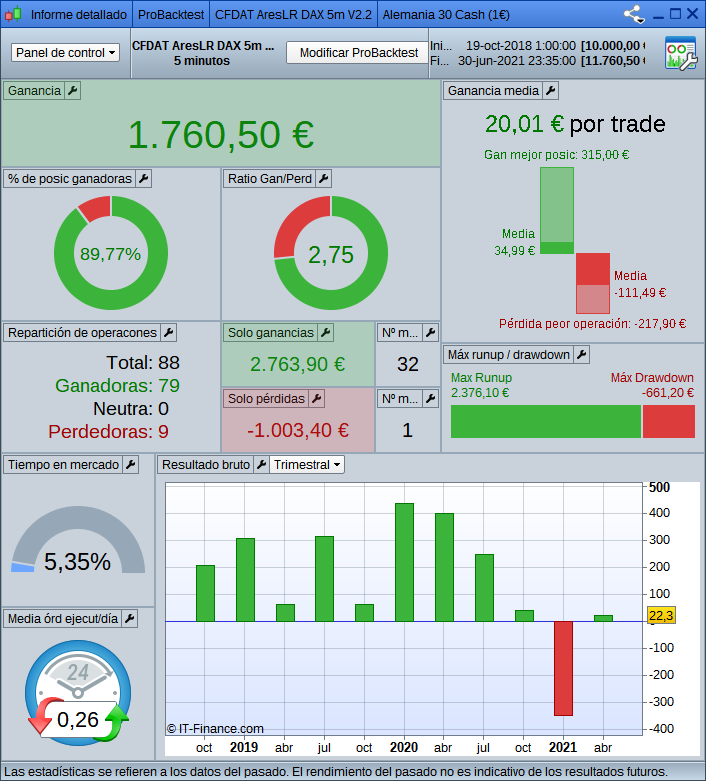Configure the Nº m... widget showing 32
This screenshot has height=781, width=706.
[x=431, y=332]
